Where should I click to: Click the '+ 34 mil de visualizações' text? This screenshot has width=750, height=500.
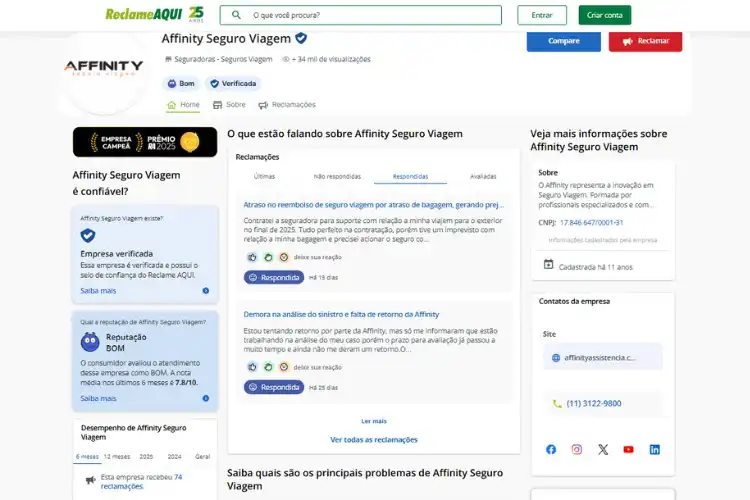pos(331,59)
